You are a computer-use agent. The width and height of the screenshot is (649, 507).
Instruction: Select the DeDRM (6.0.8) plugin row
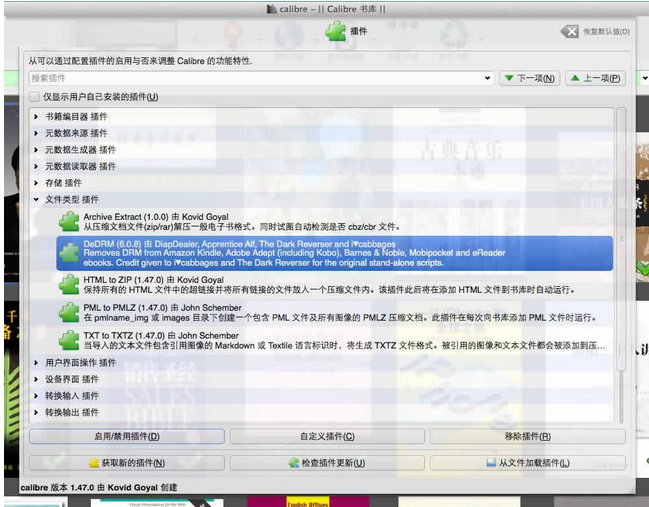tap(334, 253)
